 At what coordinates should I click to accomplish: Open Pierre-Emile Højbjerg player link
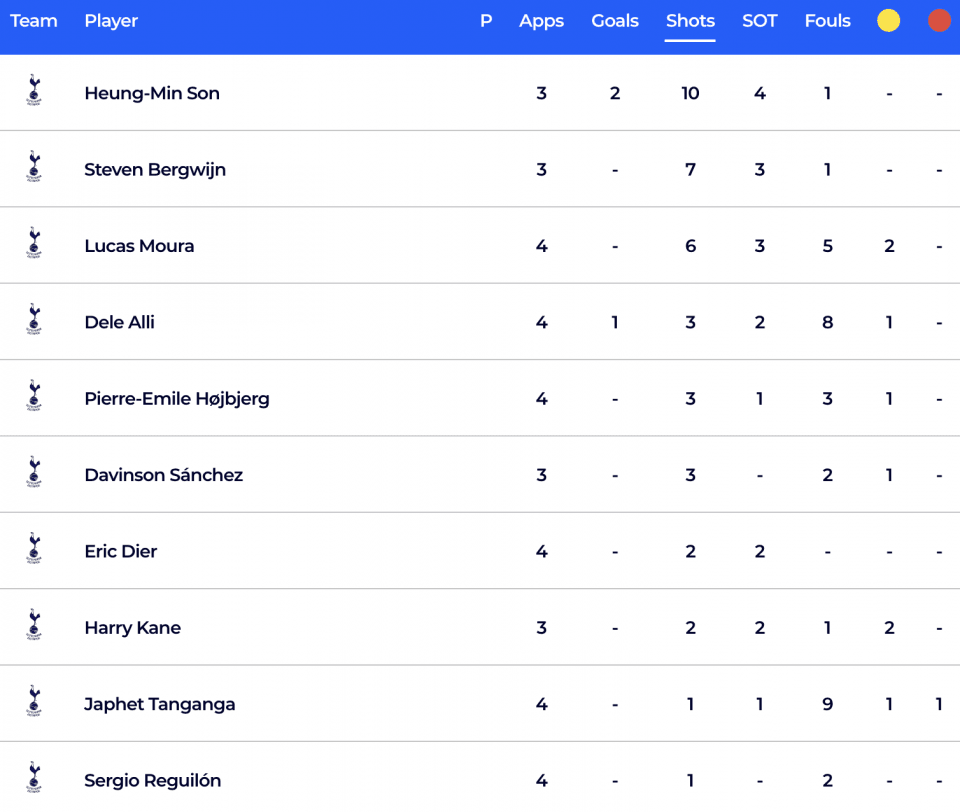click(177, 399)
